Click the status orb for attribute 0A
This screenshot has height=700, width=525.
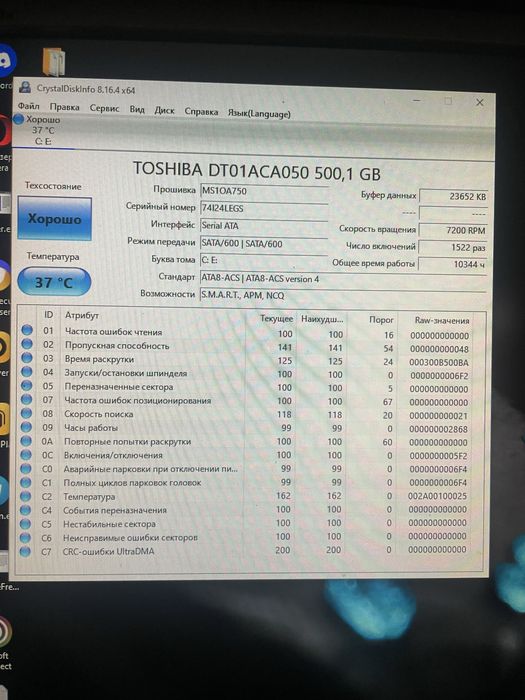click(26, 441)
